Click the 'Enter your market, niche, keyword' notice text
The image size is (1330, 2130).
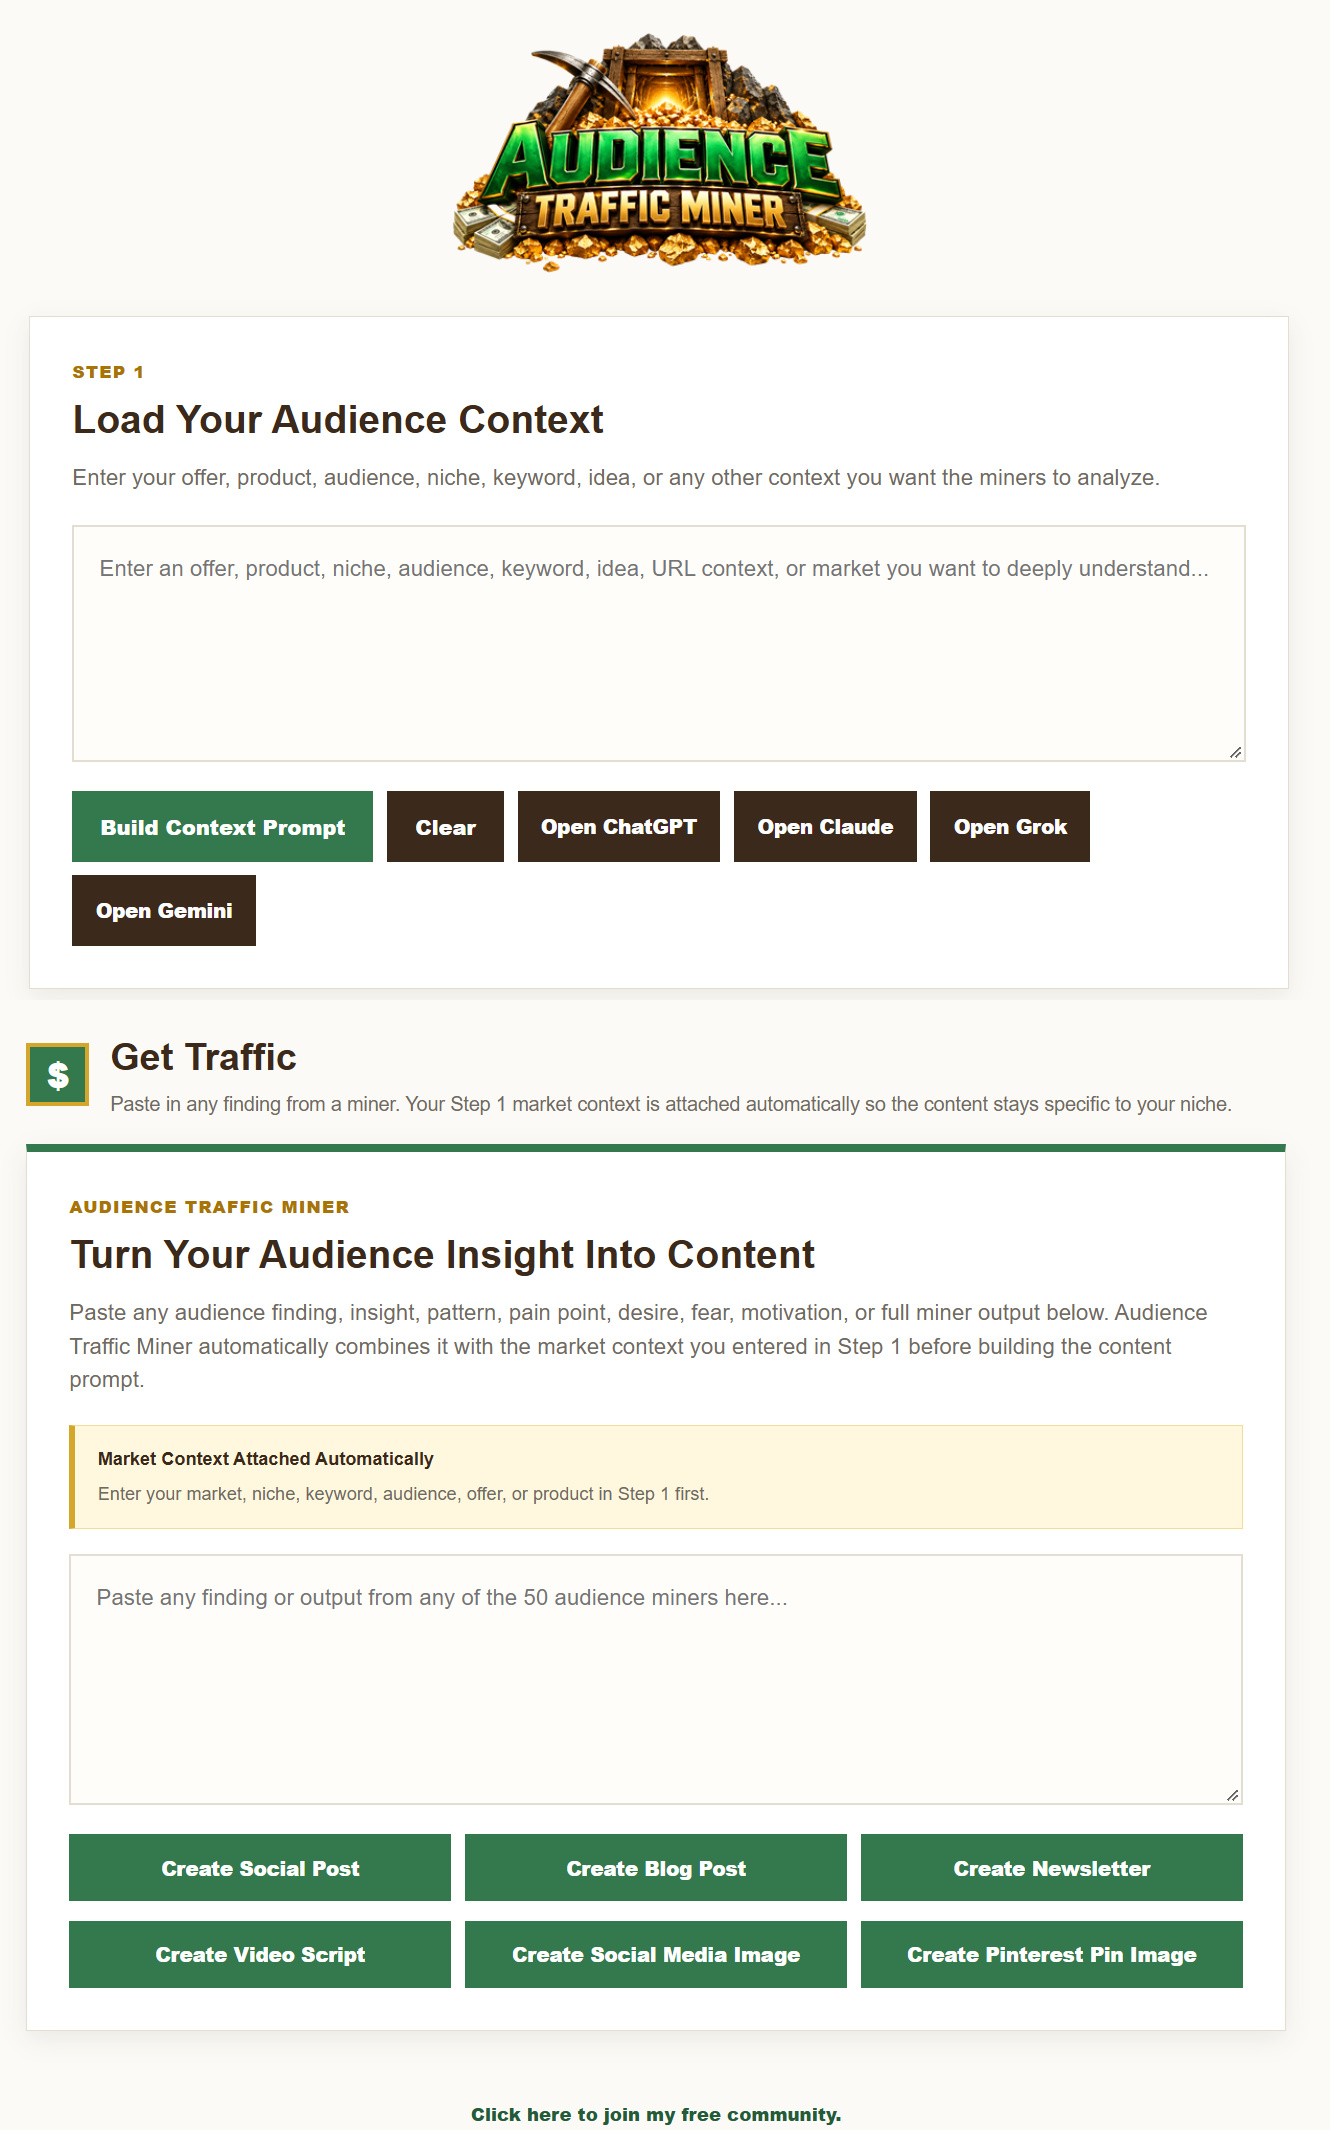tap(403, 1494)
